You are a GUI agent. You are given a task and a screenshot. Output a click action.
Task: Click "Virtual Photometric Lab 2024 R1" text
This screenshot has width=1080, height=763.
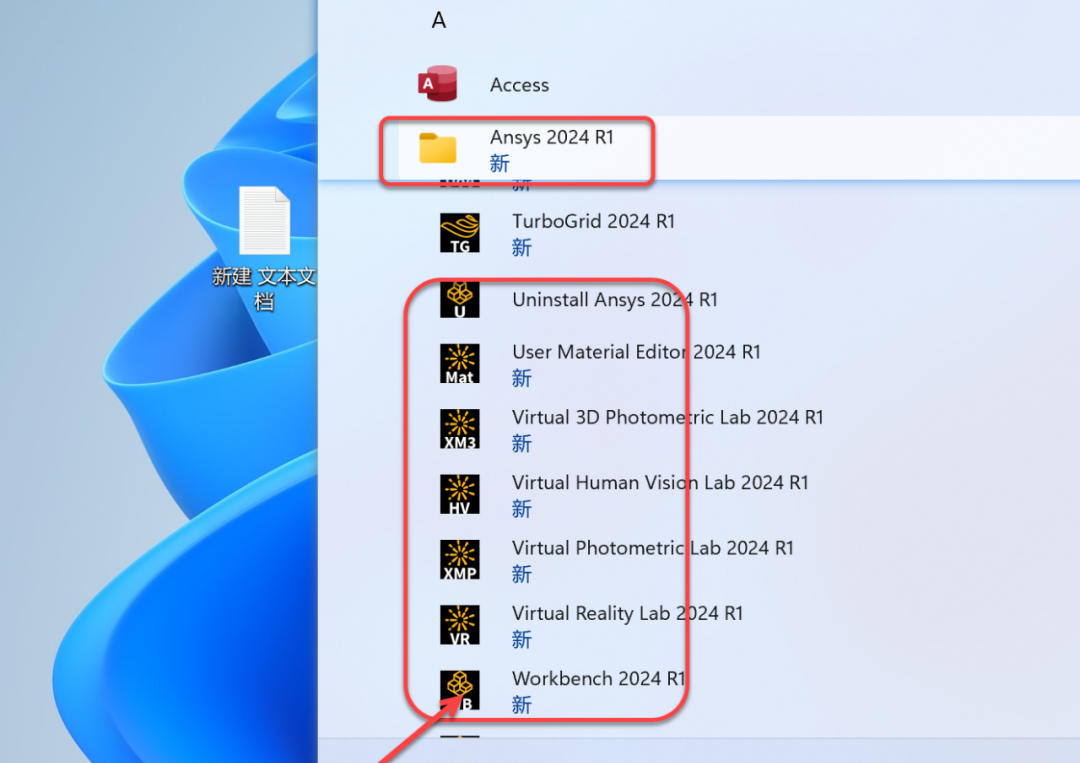[x=652, y=548]
